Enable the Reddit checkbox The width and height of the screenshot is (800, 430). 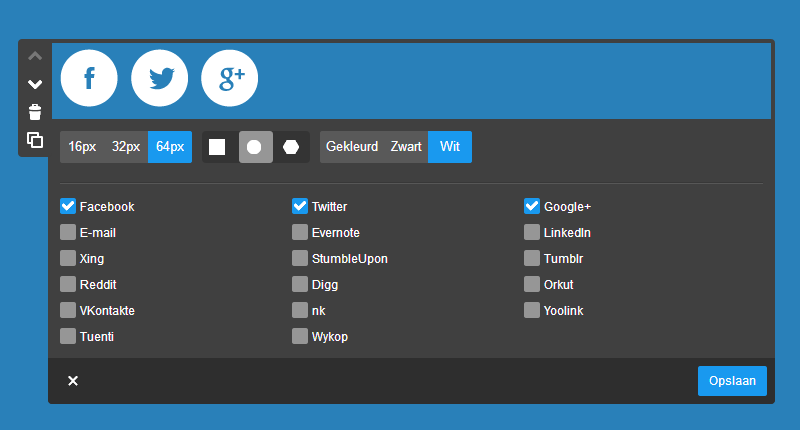coord(68,284)
